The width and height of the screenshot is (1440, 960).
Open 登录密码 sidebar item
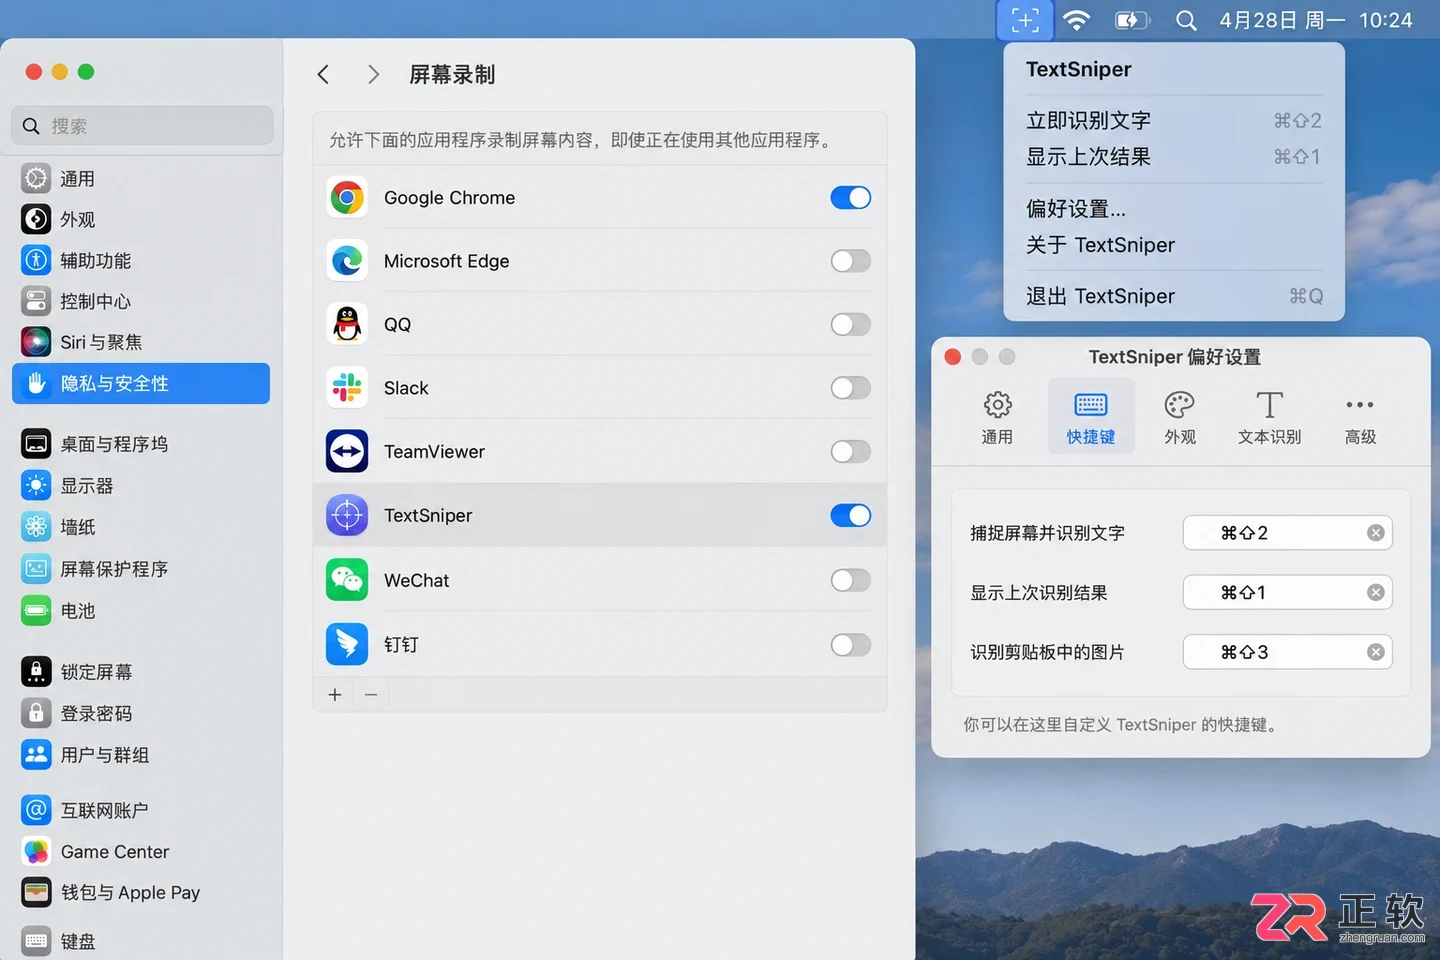(x=141, y=714)
